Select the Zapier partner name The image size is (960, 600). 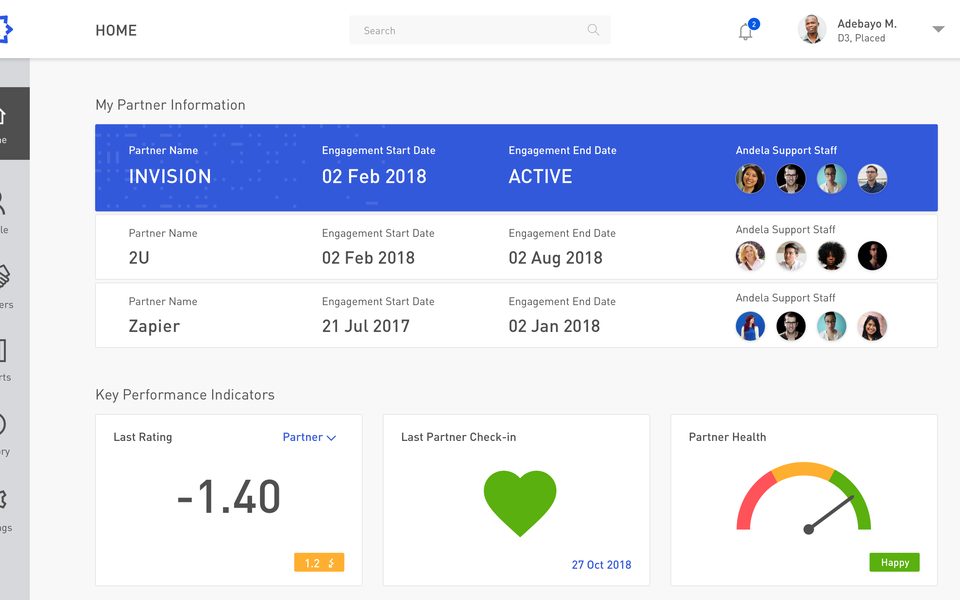click(x=154, y=326)
